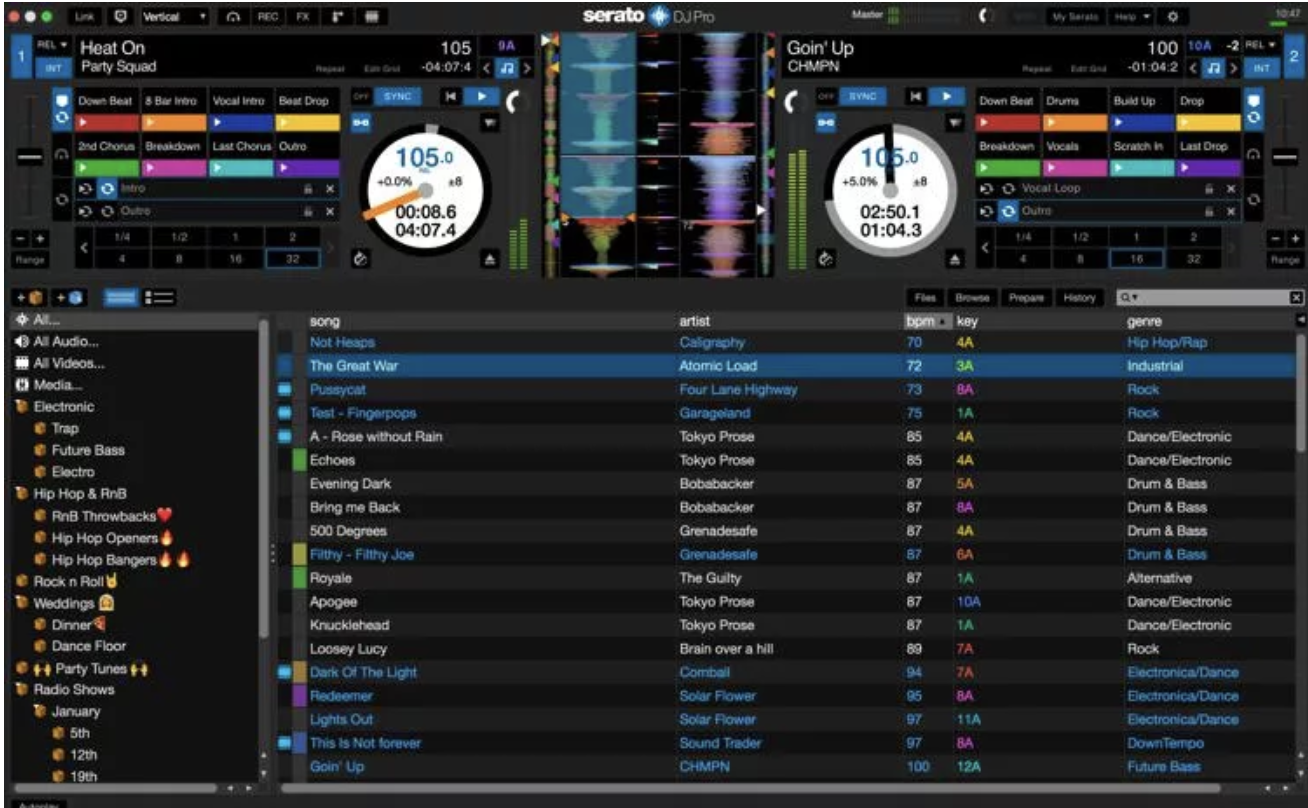The height and width of the screenshot is (808, 1308).
Task: Open the sampler panel icon next to FX
Action: pos(336,17)
